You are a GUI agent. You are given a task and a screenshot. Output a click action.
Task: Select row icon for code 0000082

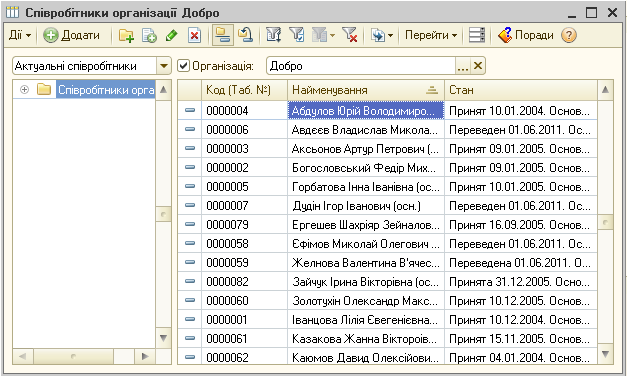[190, 281]
